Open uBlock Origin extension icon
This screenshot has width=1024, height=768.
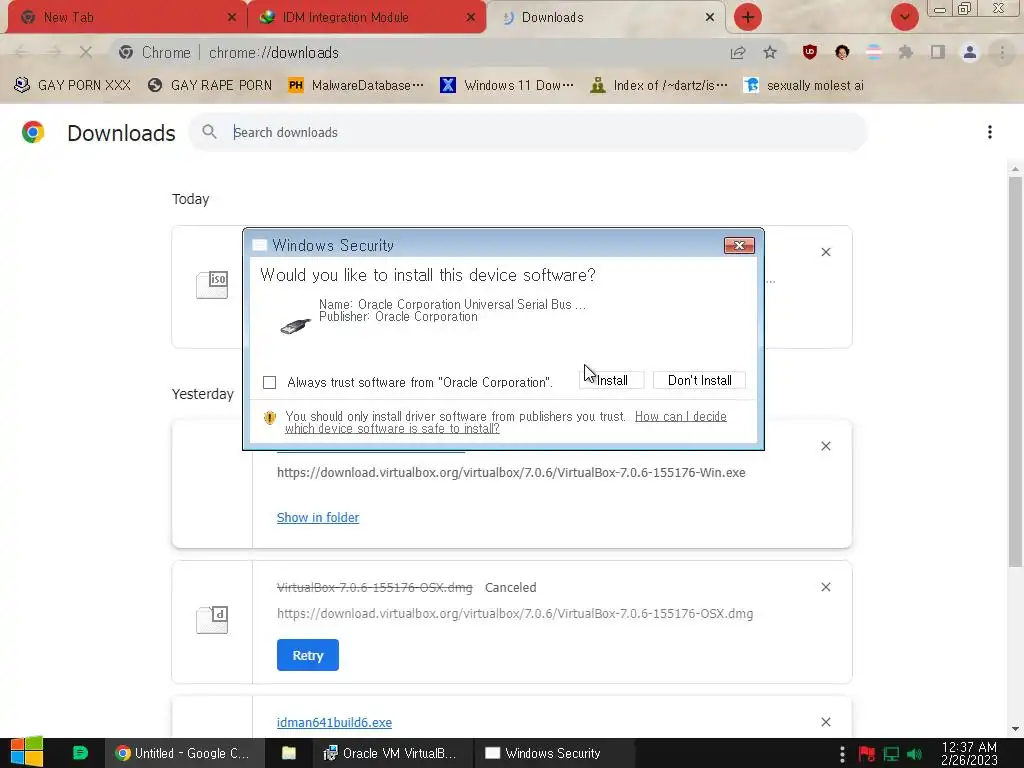pyautogui.click(x=810, y=52)
